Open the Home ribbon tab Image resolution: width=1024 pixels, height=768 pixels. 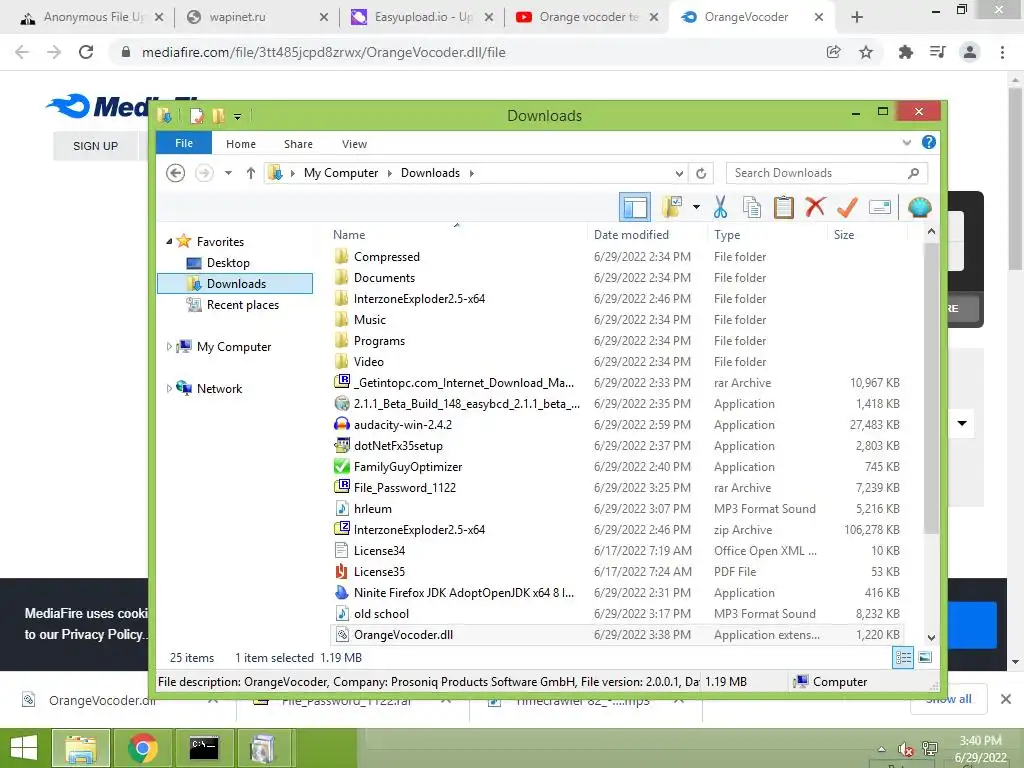240,144
